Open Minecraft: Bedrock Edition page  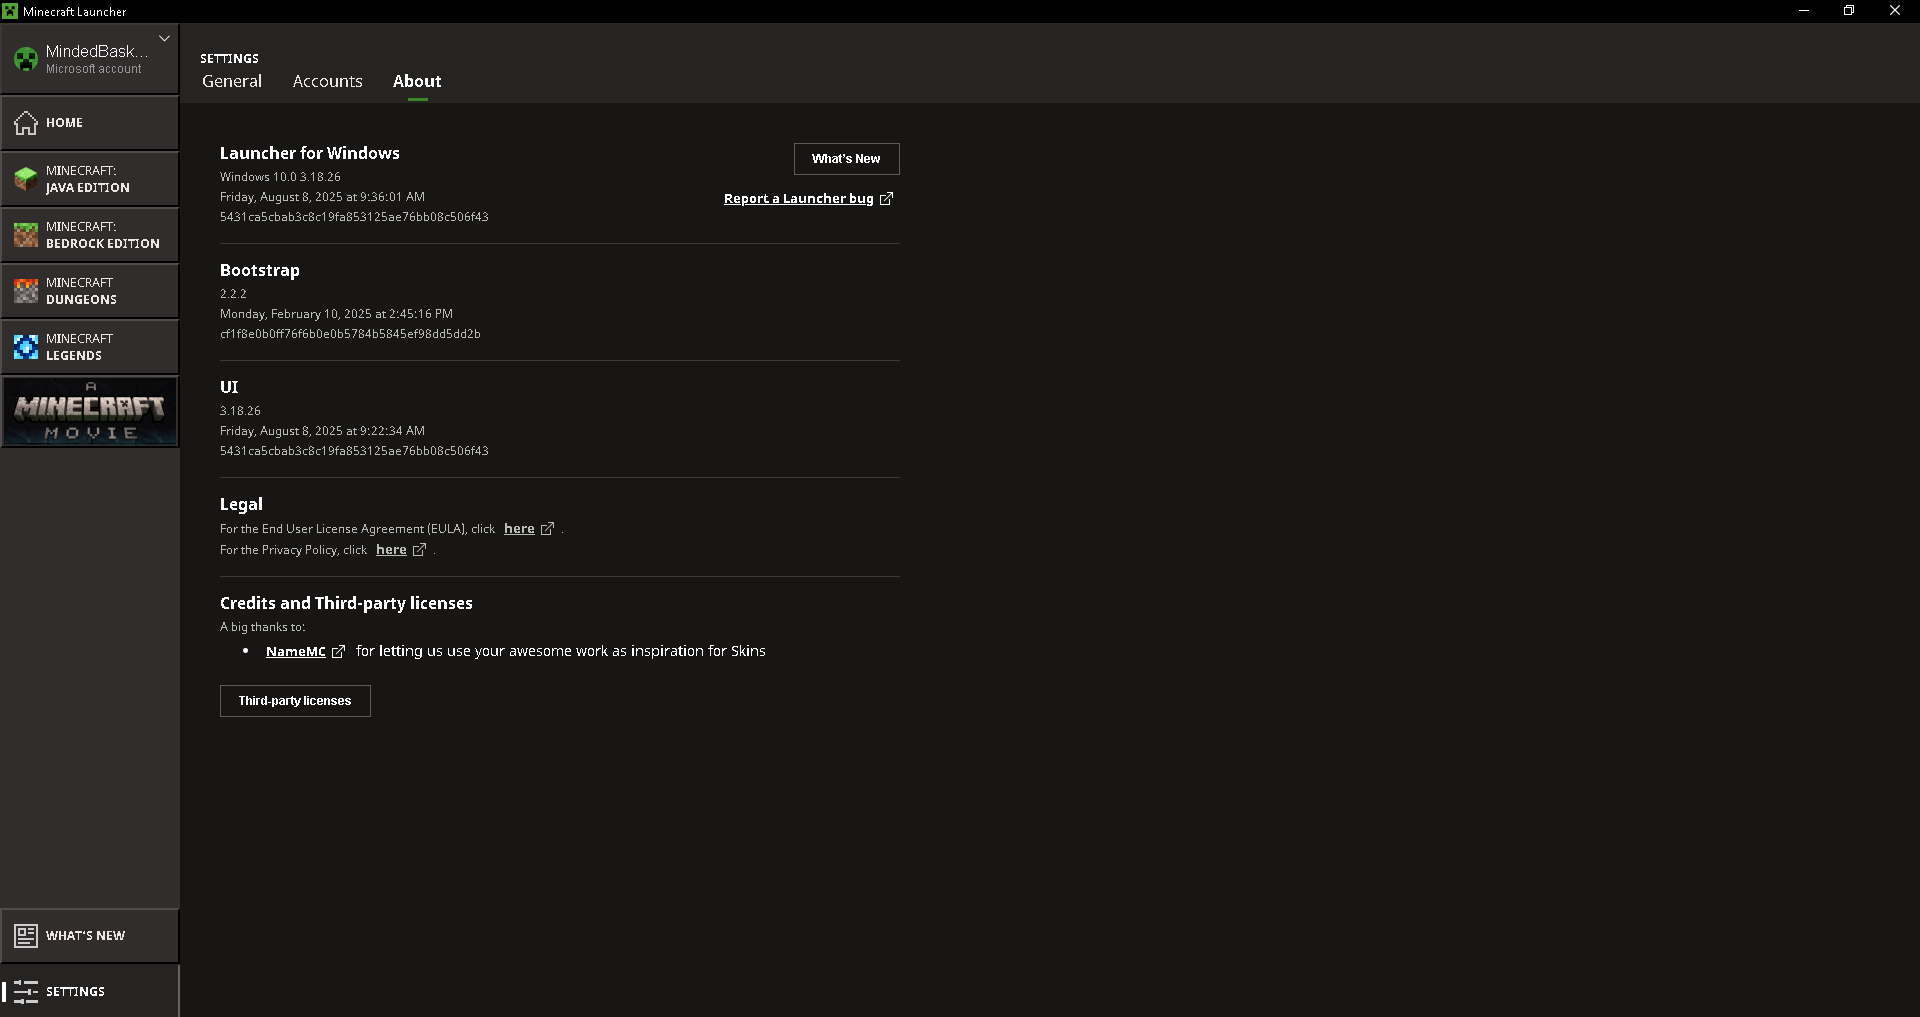coord(90,235)
